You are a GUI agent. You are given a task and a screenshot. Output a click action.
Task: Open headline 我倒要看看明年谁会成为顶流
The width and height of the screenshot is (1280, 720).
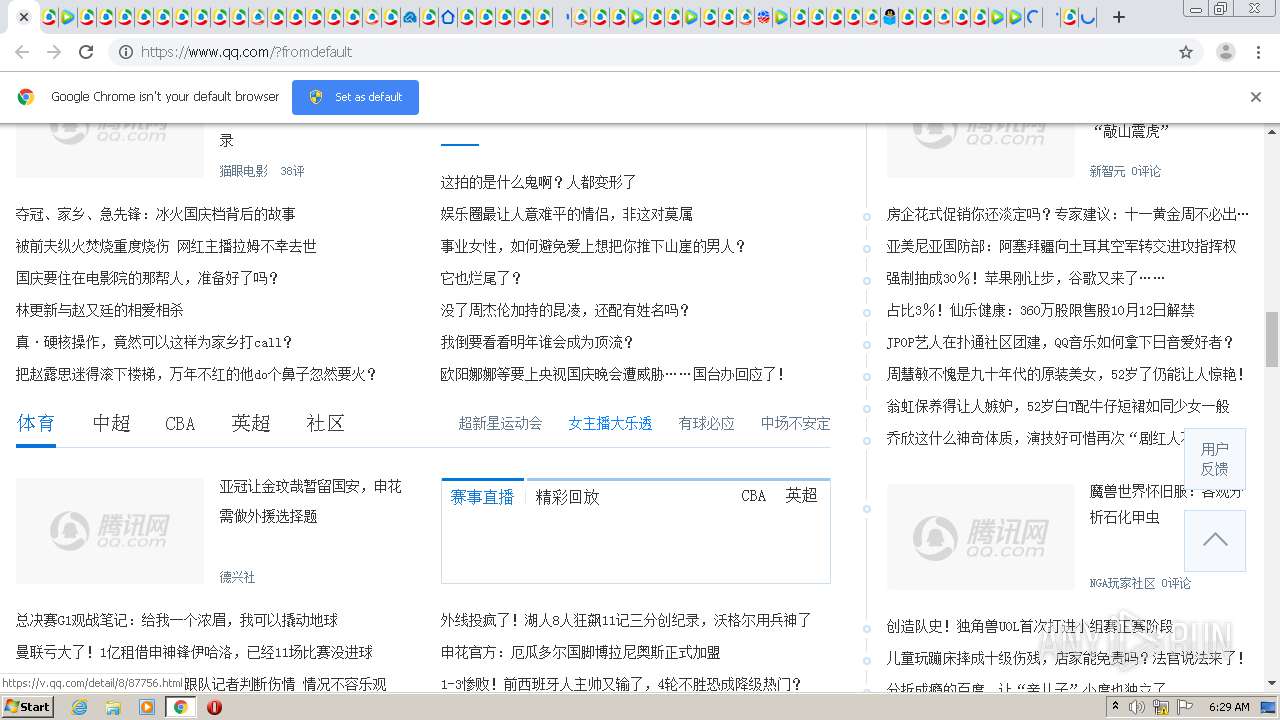coord(537,342)
